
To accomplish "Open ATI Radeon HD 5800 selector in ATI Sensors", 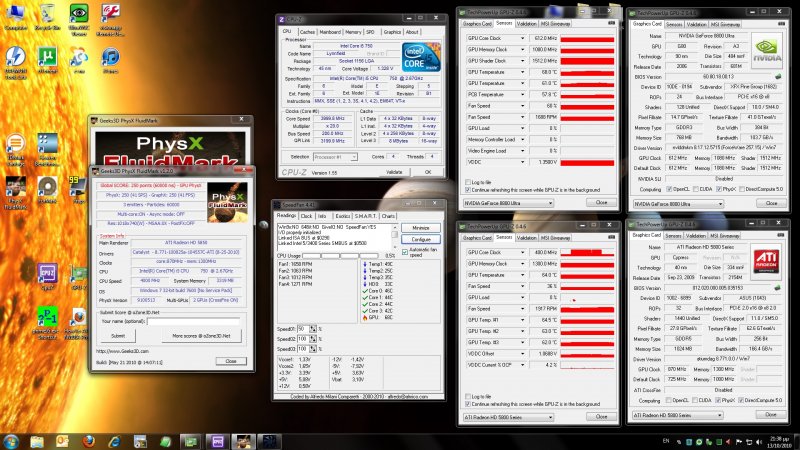I will coord(508,417).
